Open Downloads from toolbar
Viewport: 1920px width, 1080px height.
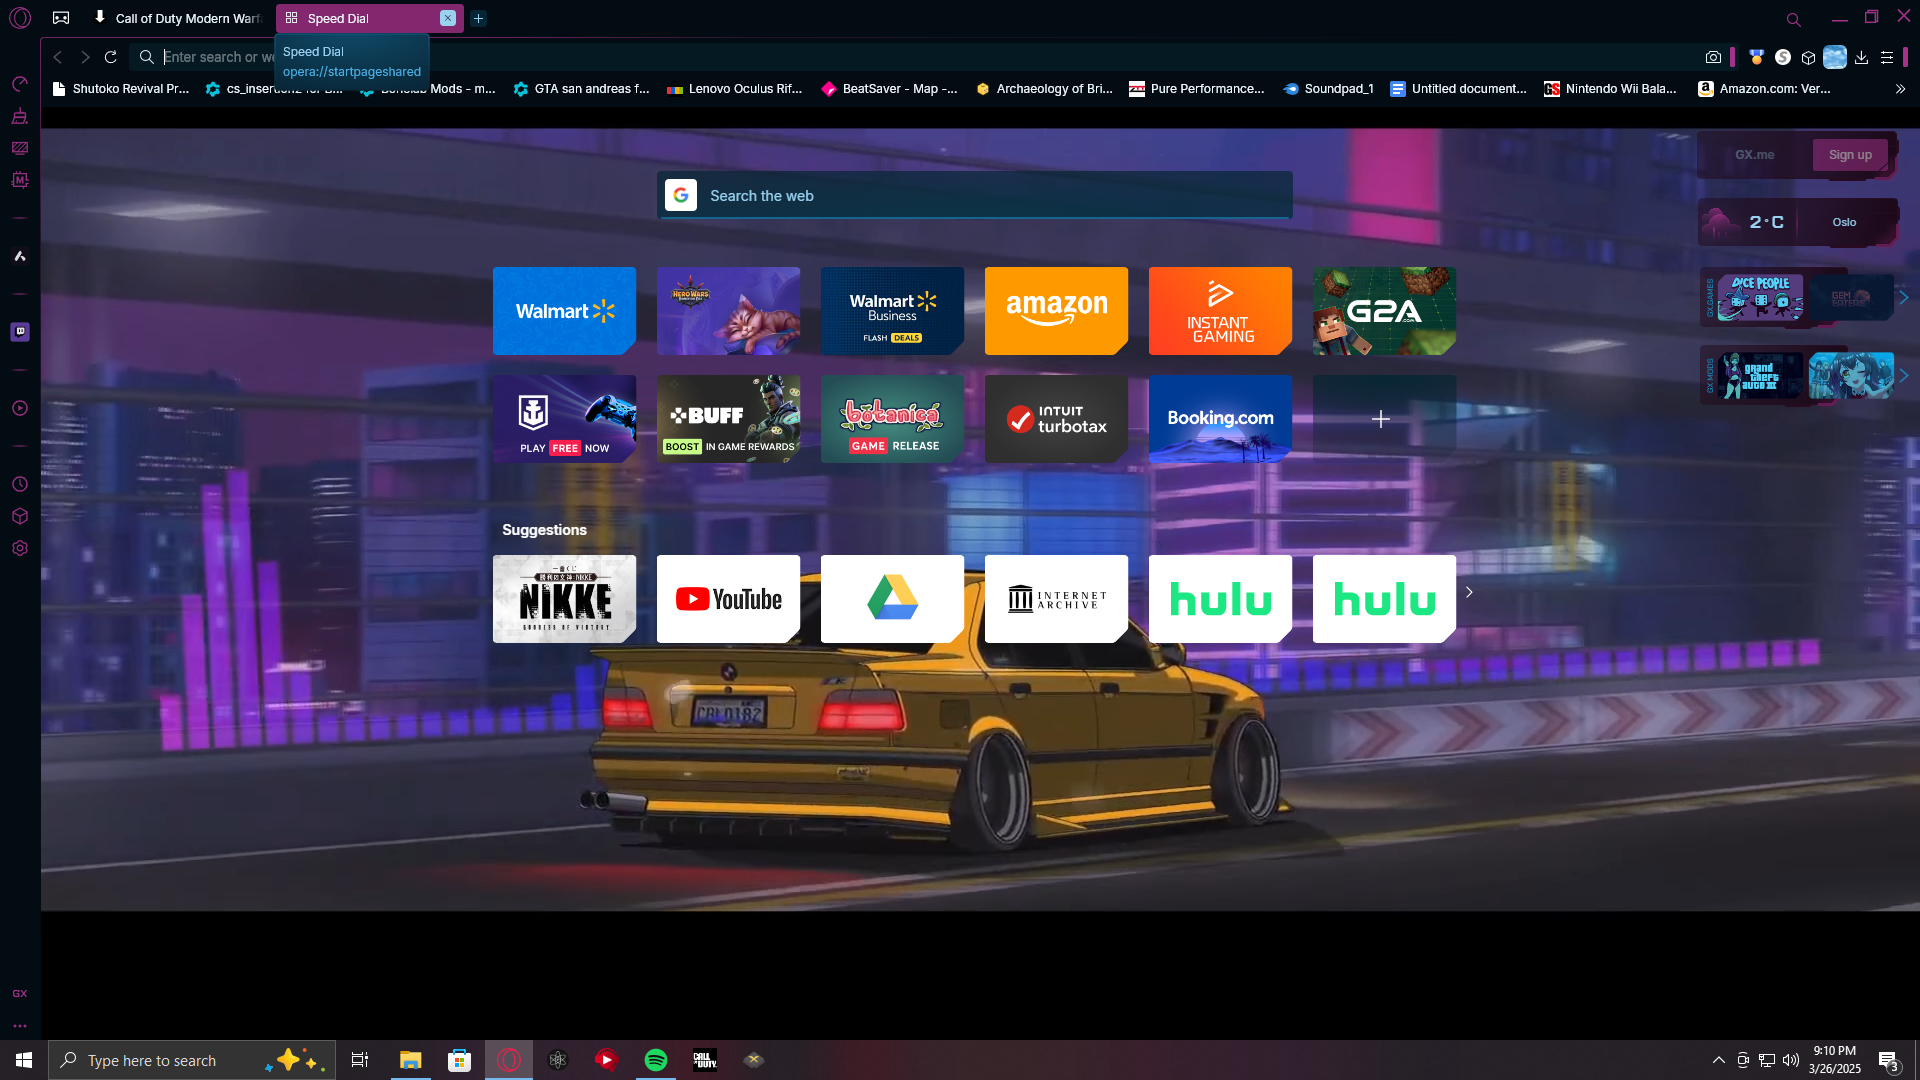[1861, 58]
